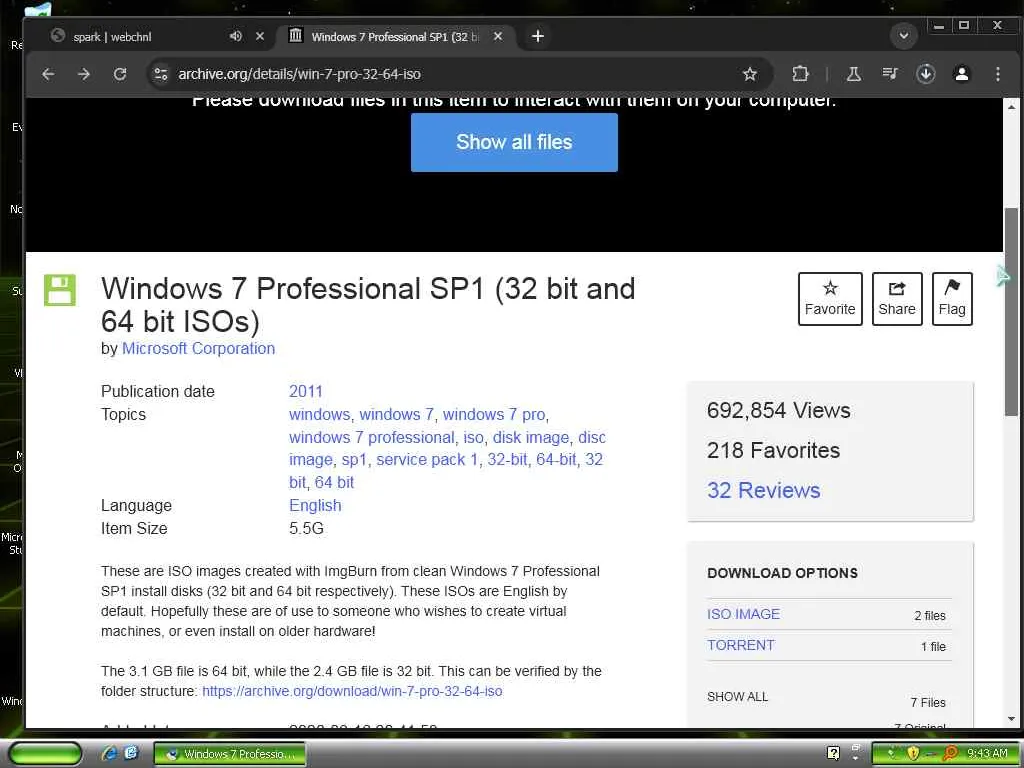This screenshot has height=768, width=1024.
Task: Open the profile avatar icon
Action: tap(961, 74)
